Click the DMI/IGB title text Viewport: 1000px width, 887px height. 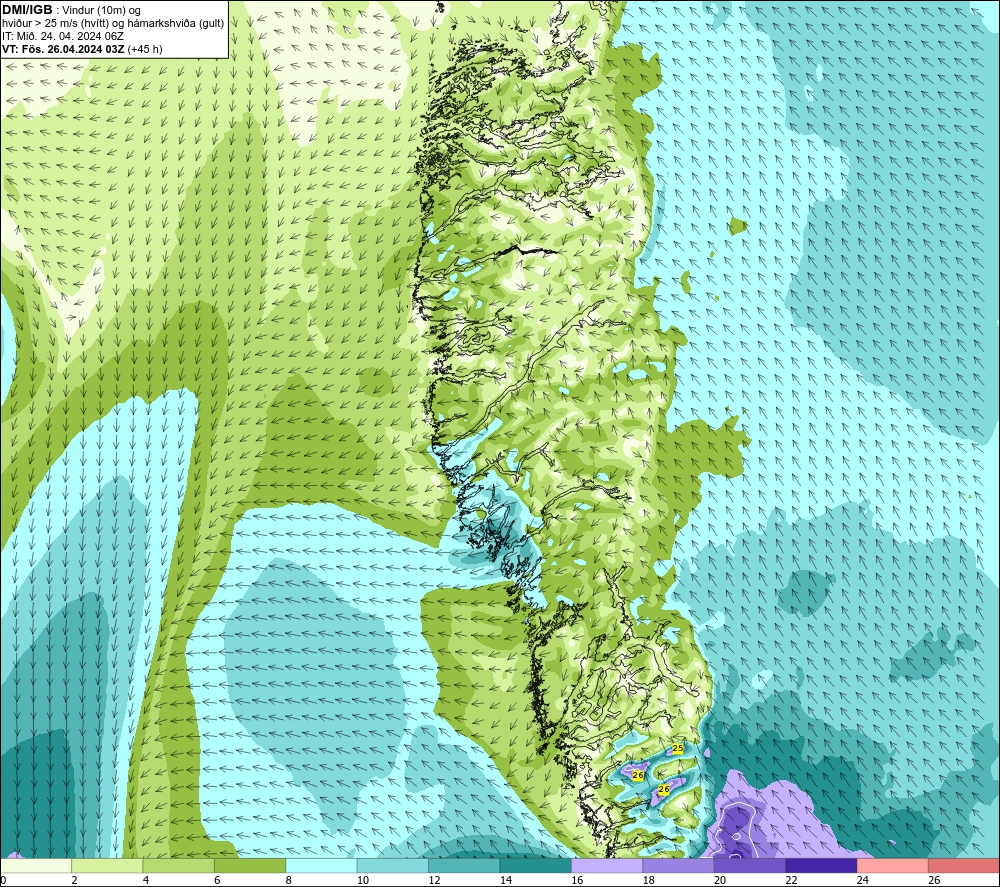[27, 10]
